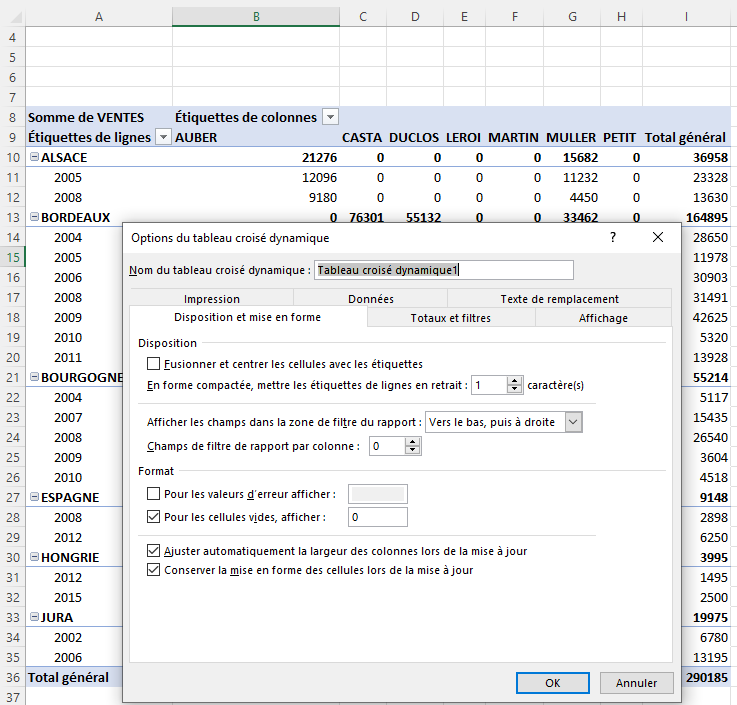Uncheck Conserver la mise en forme checkbox
Viewport: 737px width, 705px height.
tap(153, 570)
